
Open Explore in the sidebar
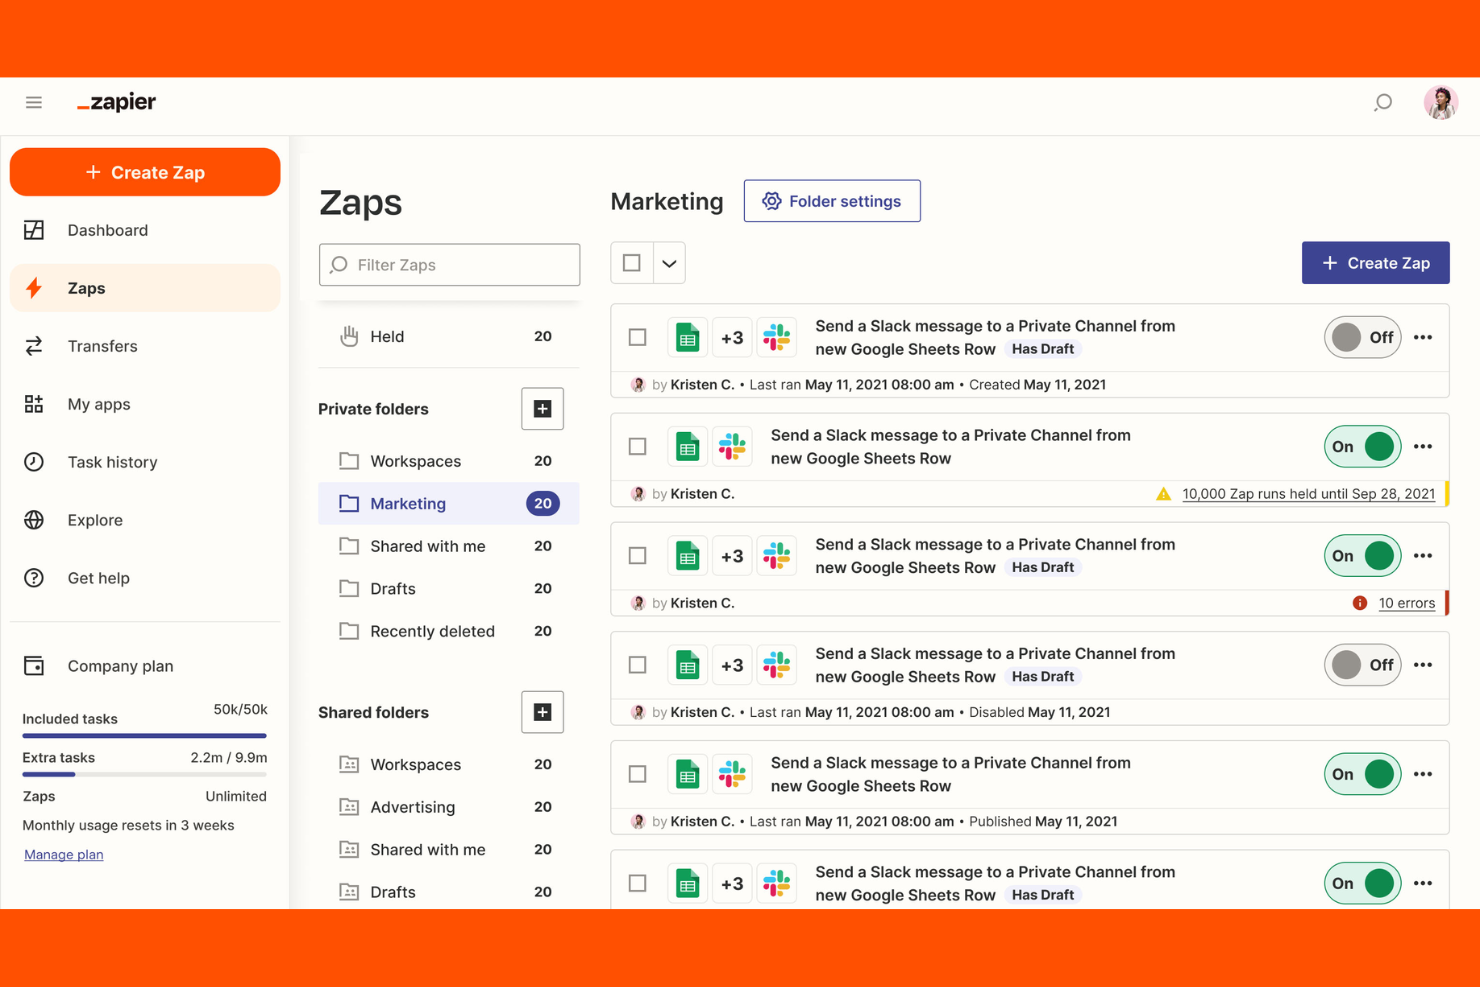tap(145, 520)
